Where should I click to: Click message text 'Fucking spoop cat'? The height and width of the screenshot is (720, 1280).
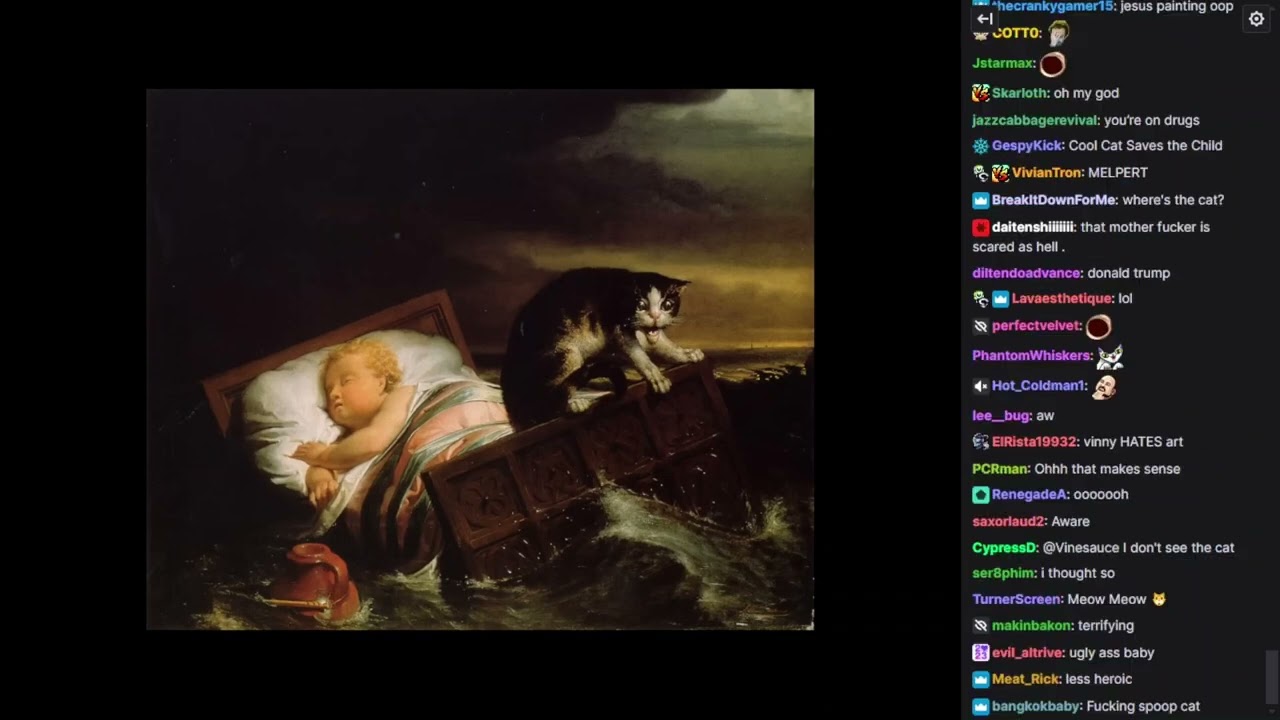click(x=1143, y=707)
